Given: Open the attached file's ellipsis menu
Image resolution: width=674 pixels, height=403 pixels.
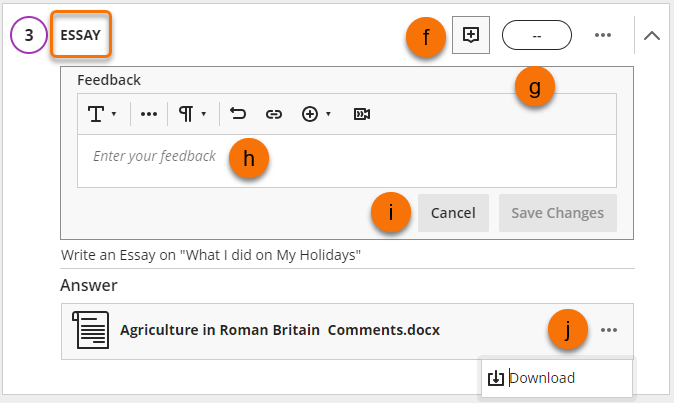Looking at the screenshot, I should pos(610,331).
